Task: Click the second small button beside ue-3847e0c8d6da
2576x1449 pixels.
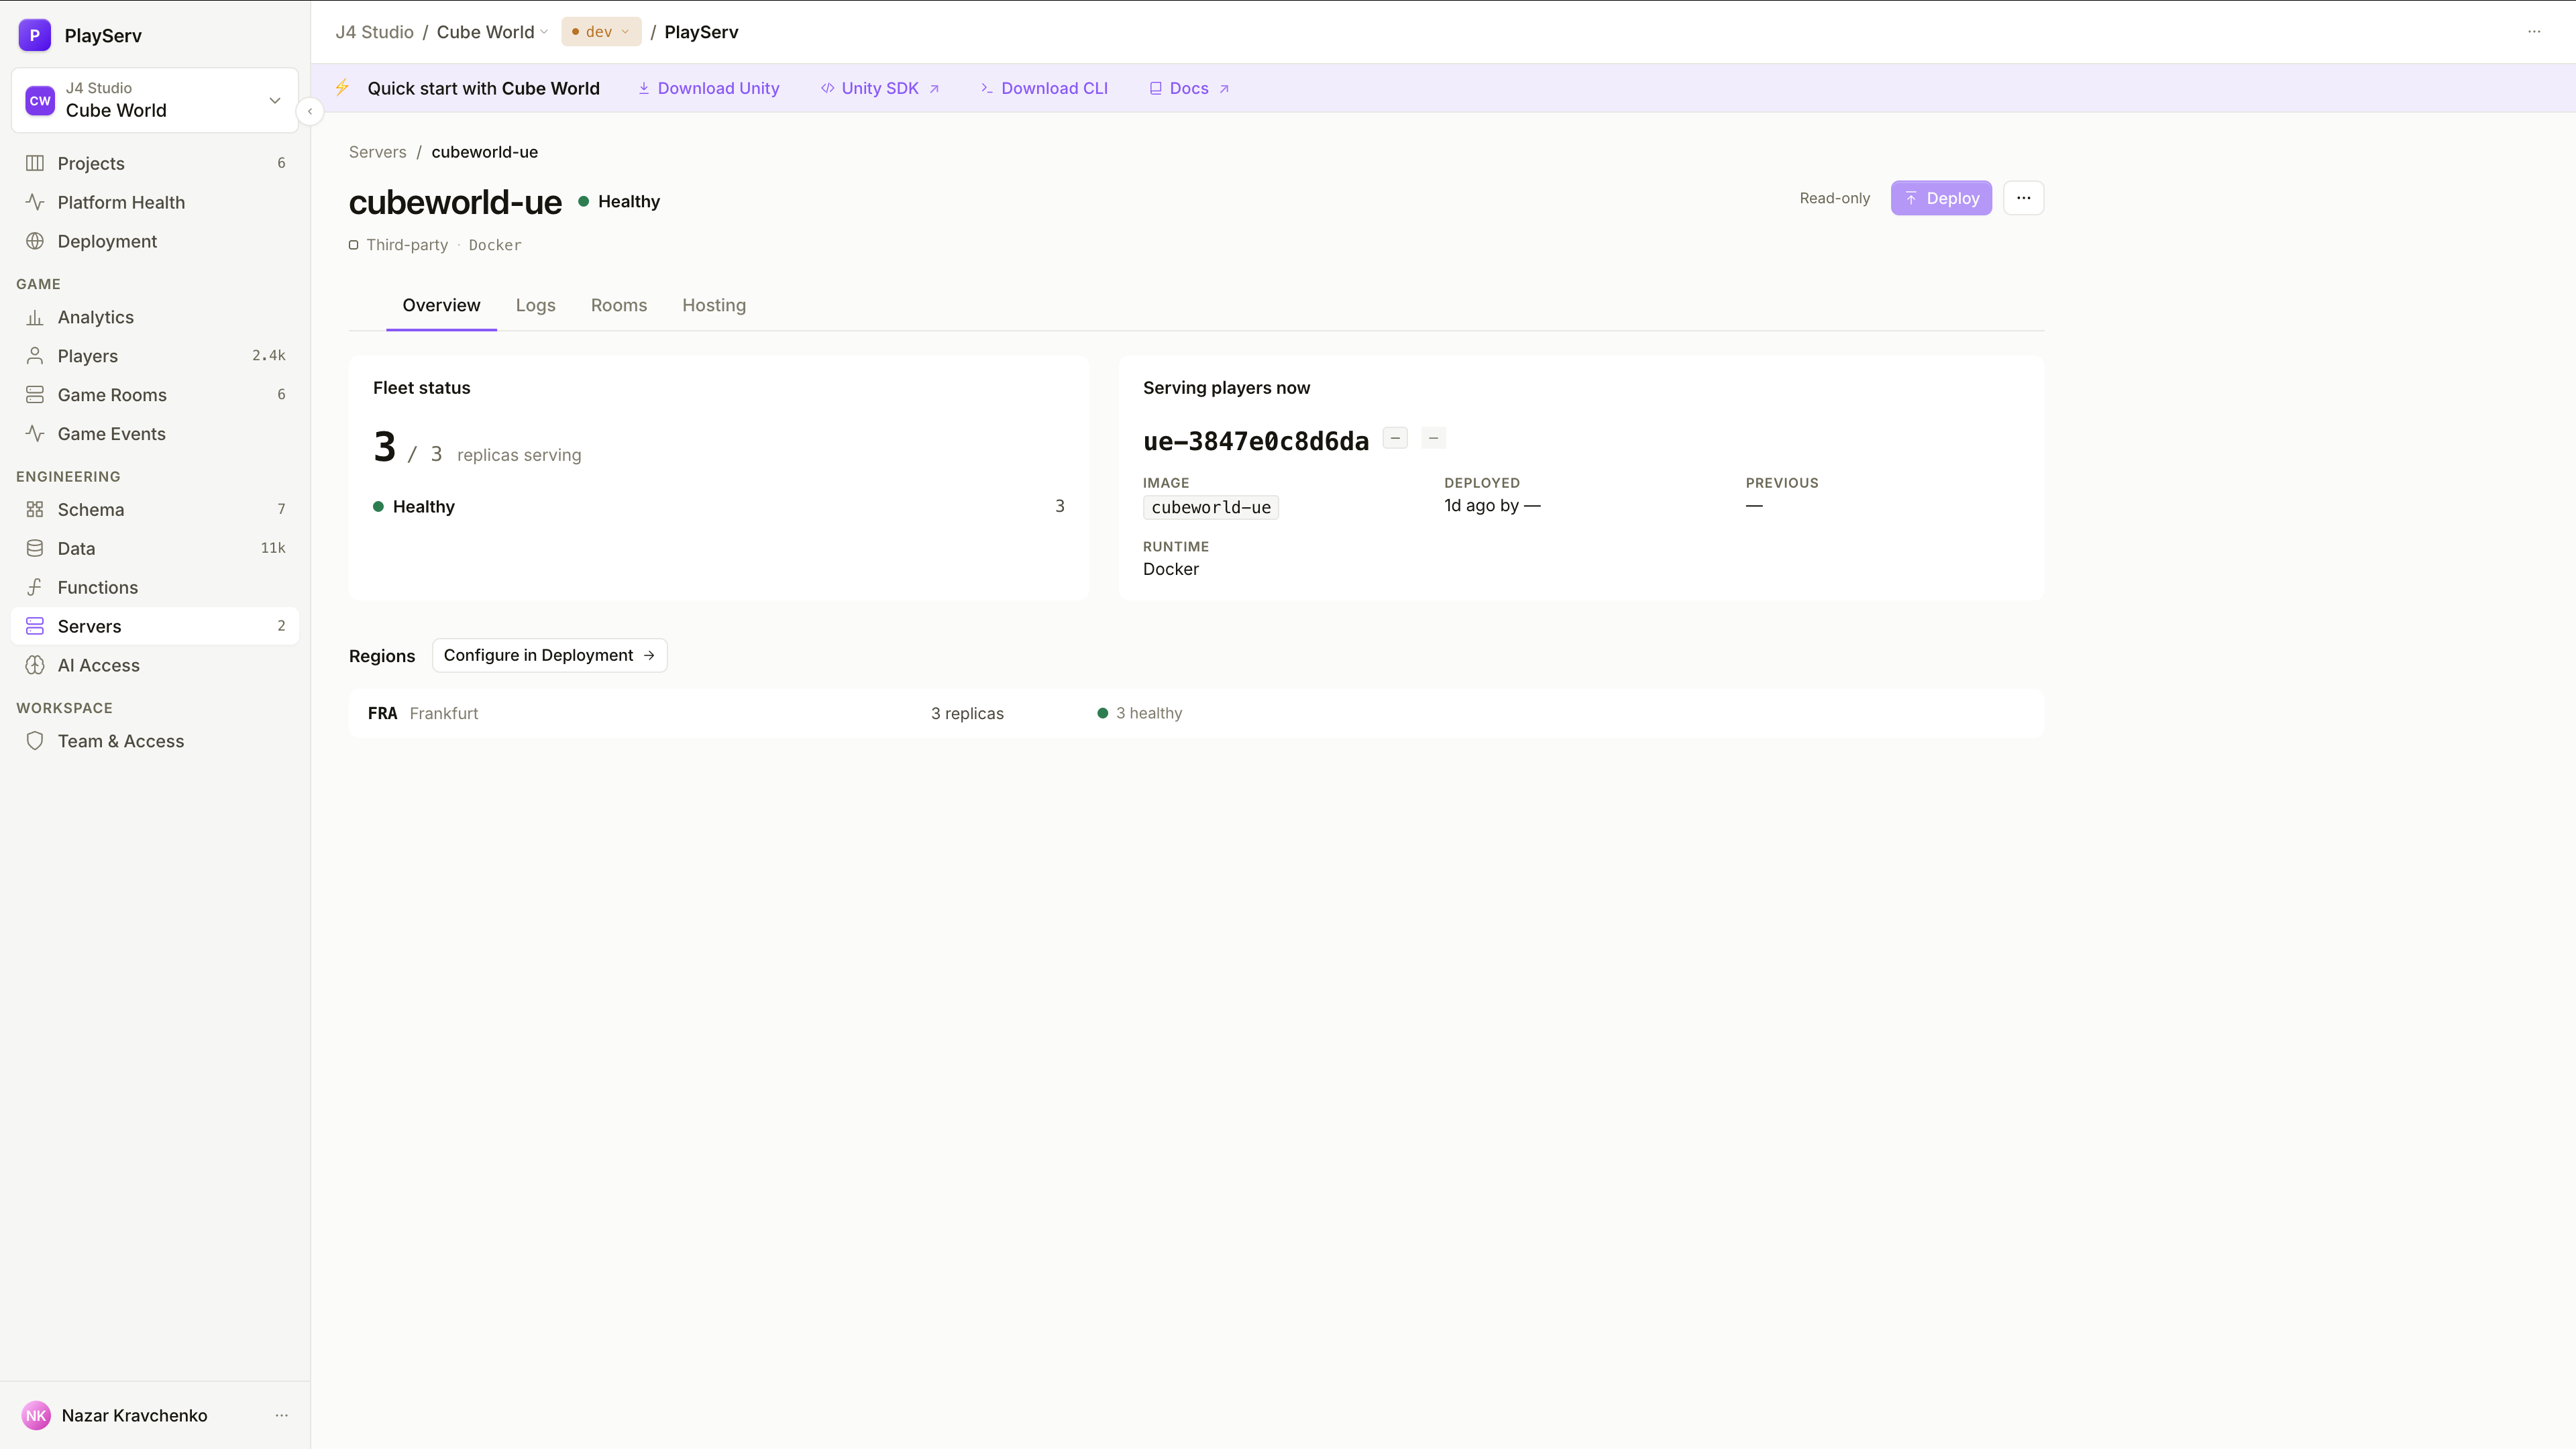Action: pyautogui.click(x=1433, y=438)
